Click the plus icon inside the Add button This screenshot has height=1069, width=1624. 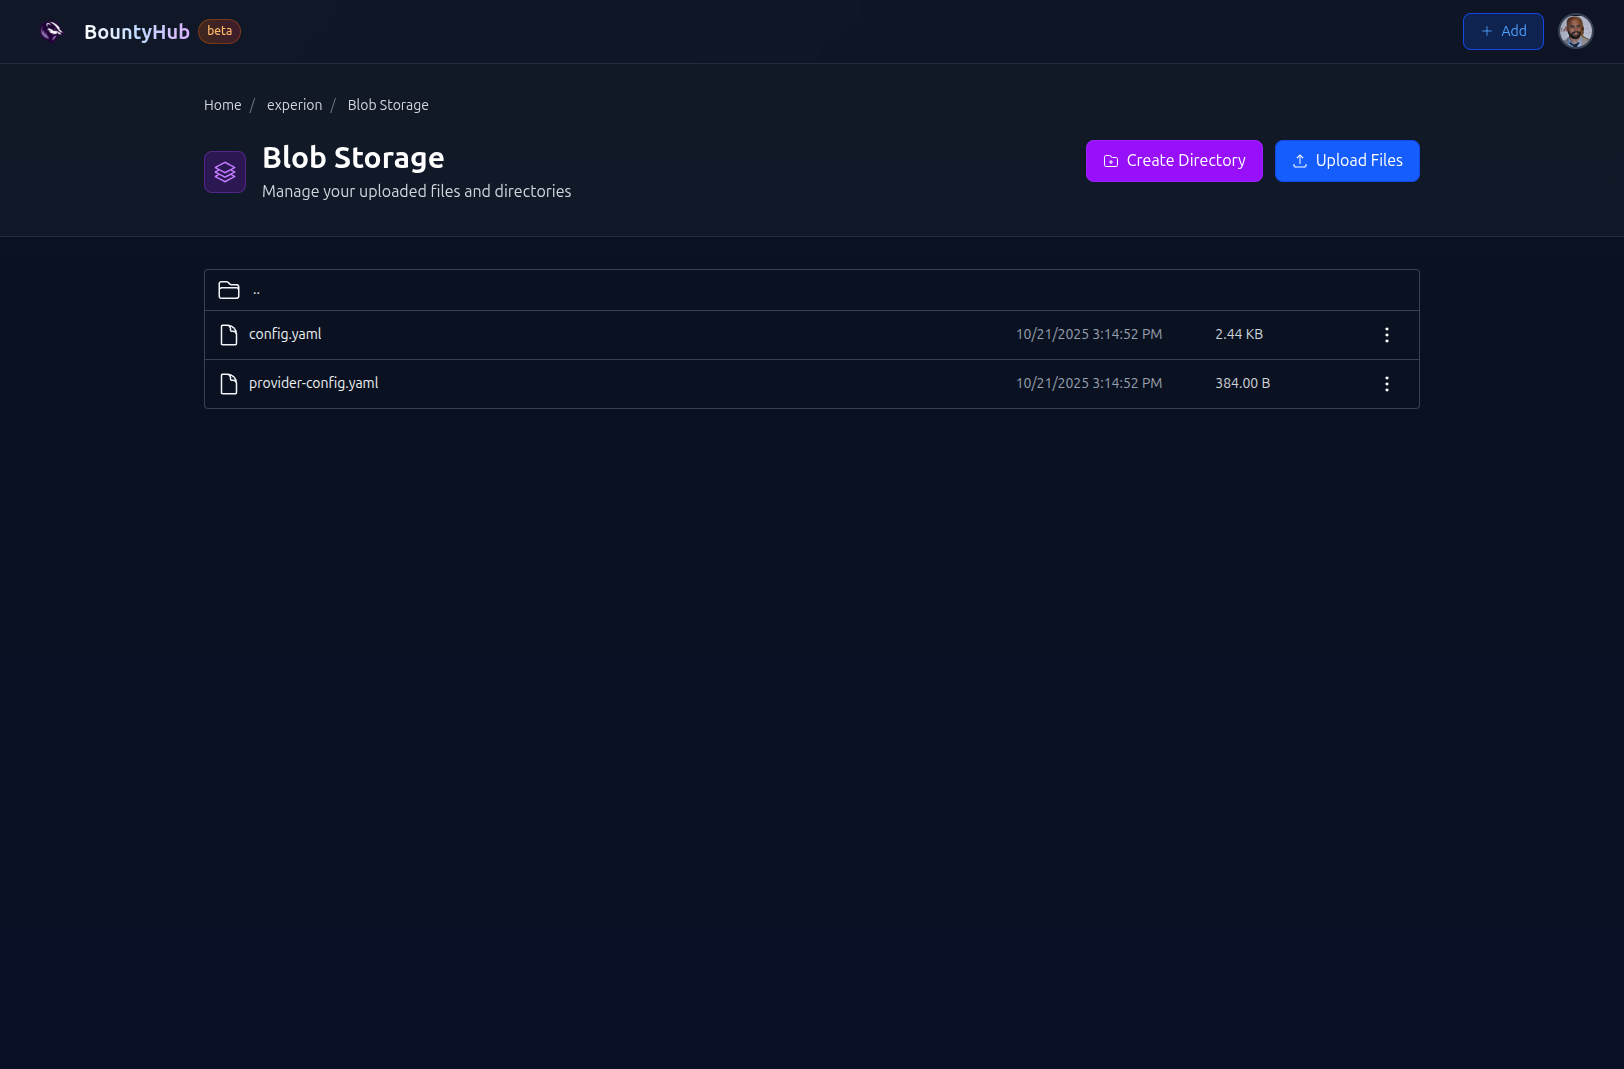tap(1485, 31)
